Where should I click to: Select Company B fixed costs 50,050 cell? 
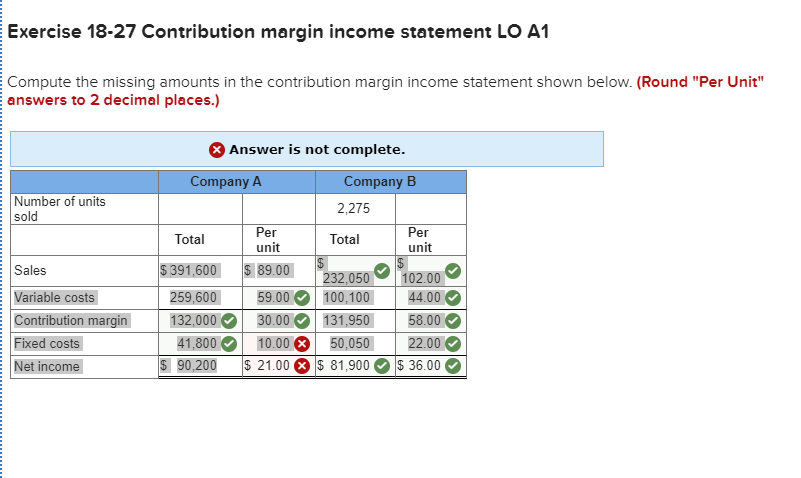[x=356, y=344]
